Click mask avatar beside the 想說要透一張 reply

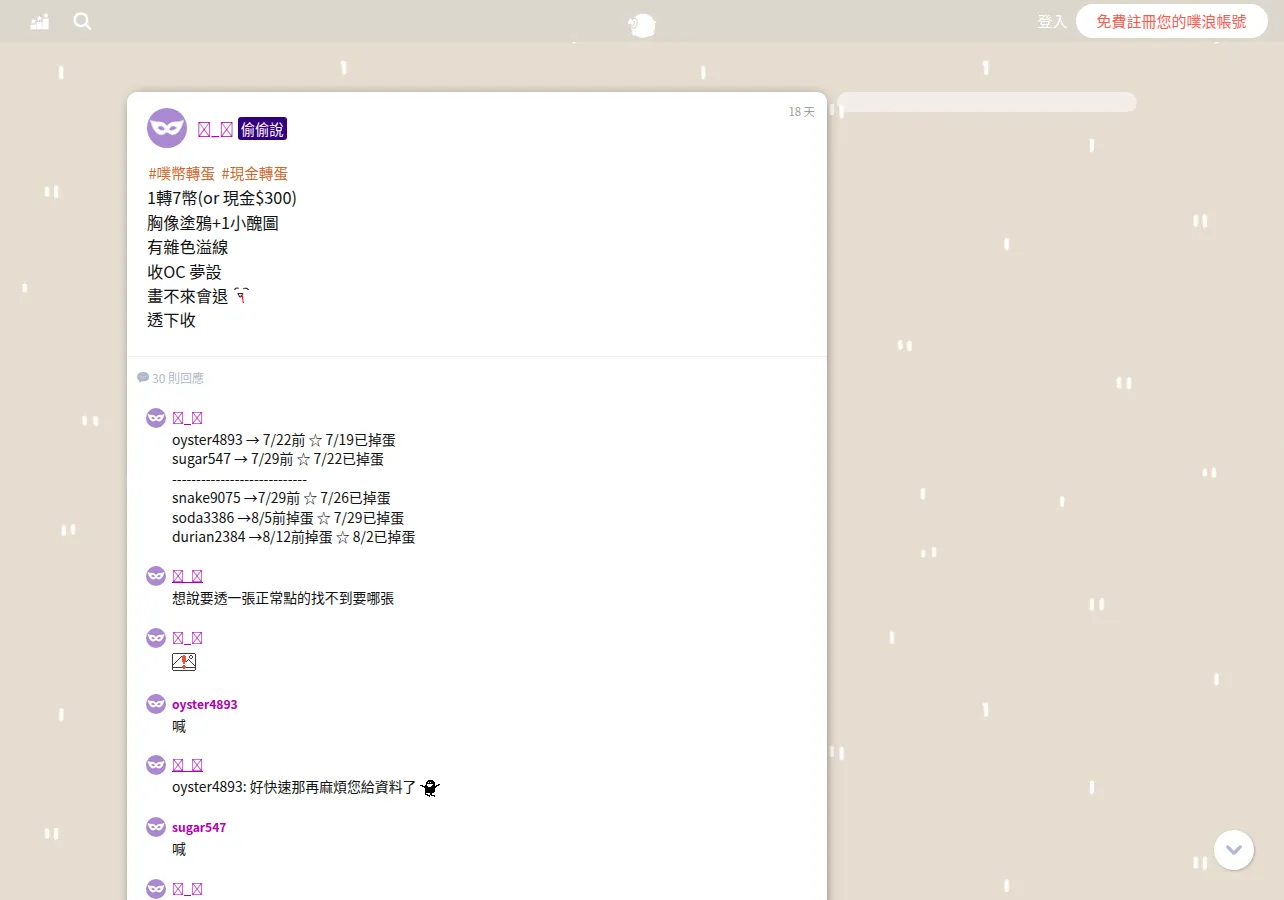[x=156, y=576]
